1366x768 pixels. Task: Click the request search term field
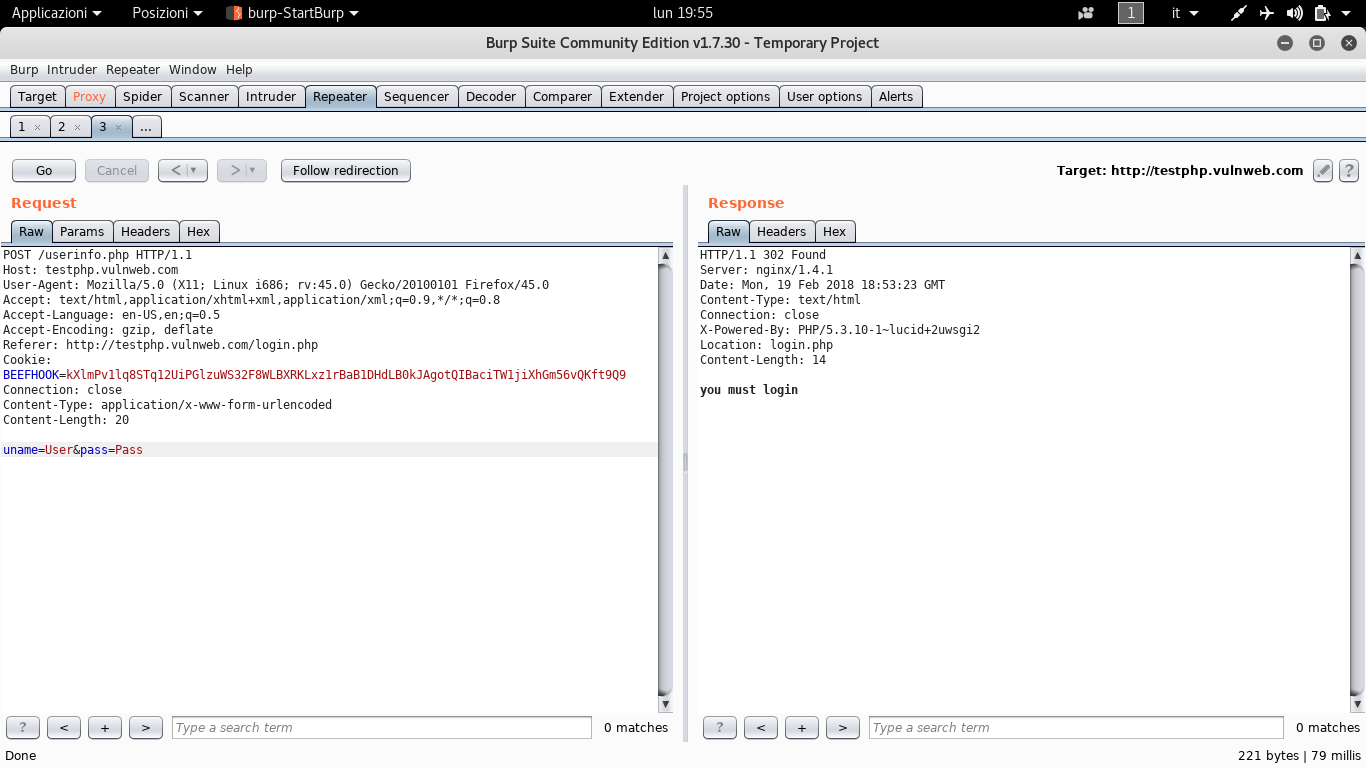click(382, 727)
